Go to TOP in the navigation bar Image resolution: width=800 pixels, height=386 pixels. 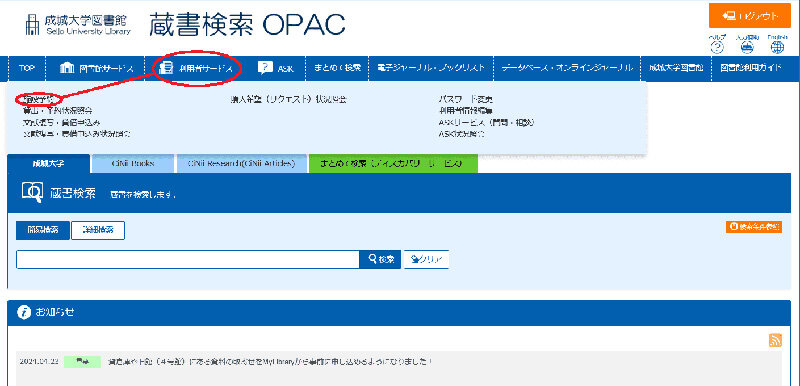27,68
